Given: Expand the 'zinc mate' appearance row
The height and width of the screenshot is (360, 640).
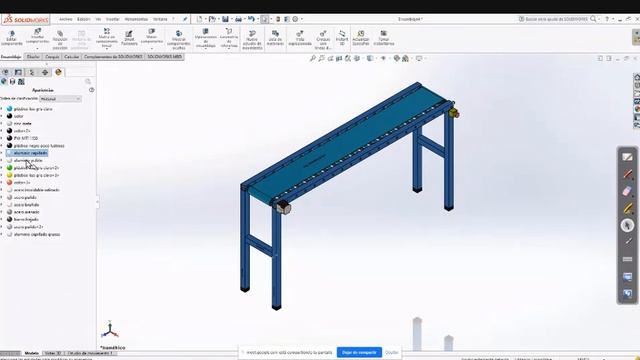Looking at the screenshot, I should point(2,123).
